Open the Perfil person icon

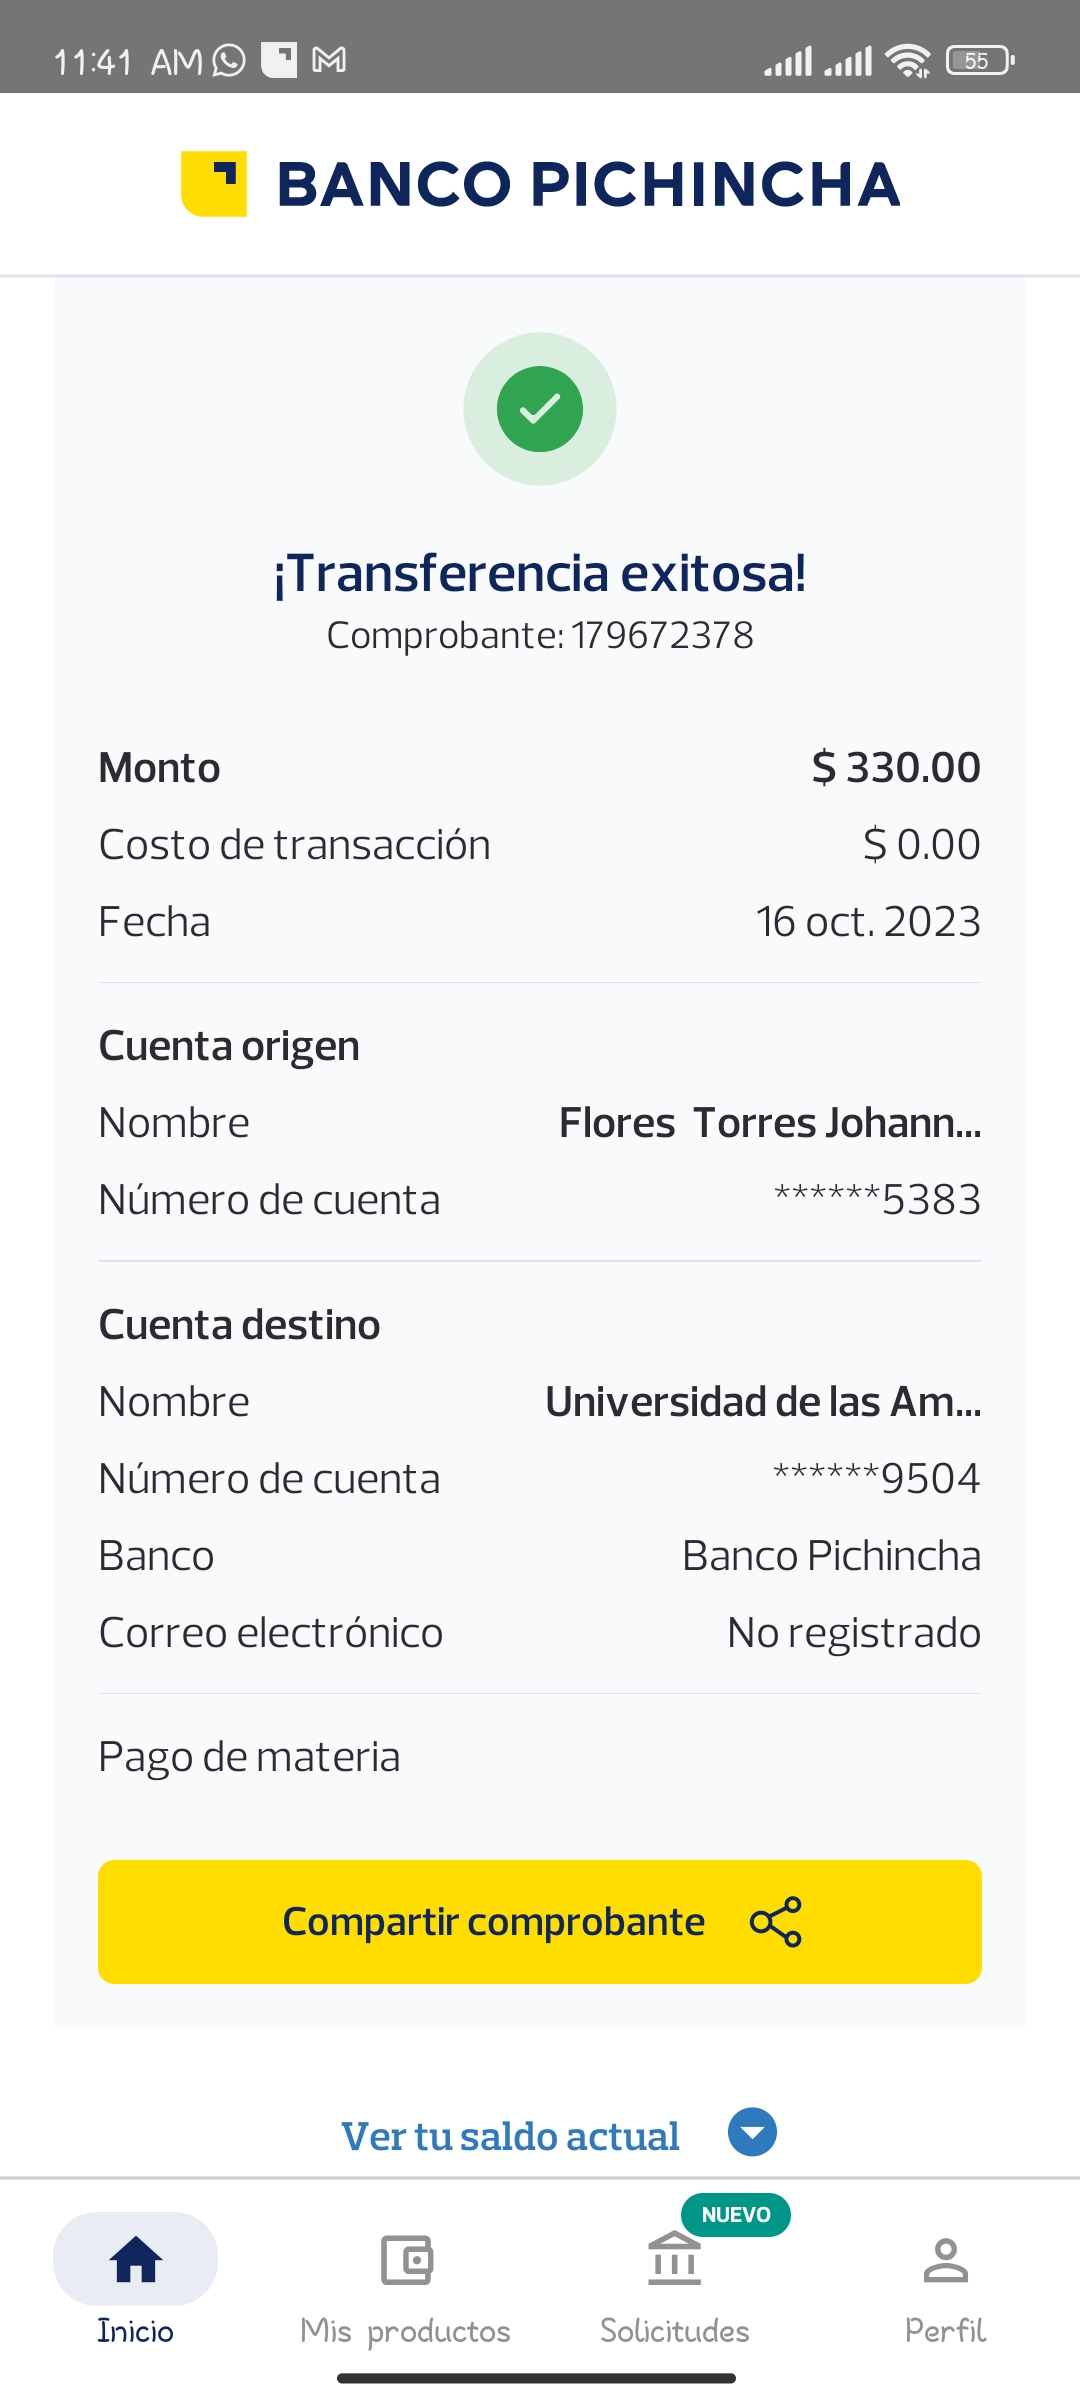pos(945,2260)
